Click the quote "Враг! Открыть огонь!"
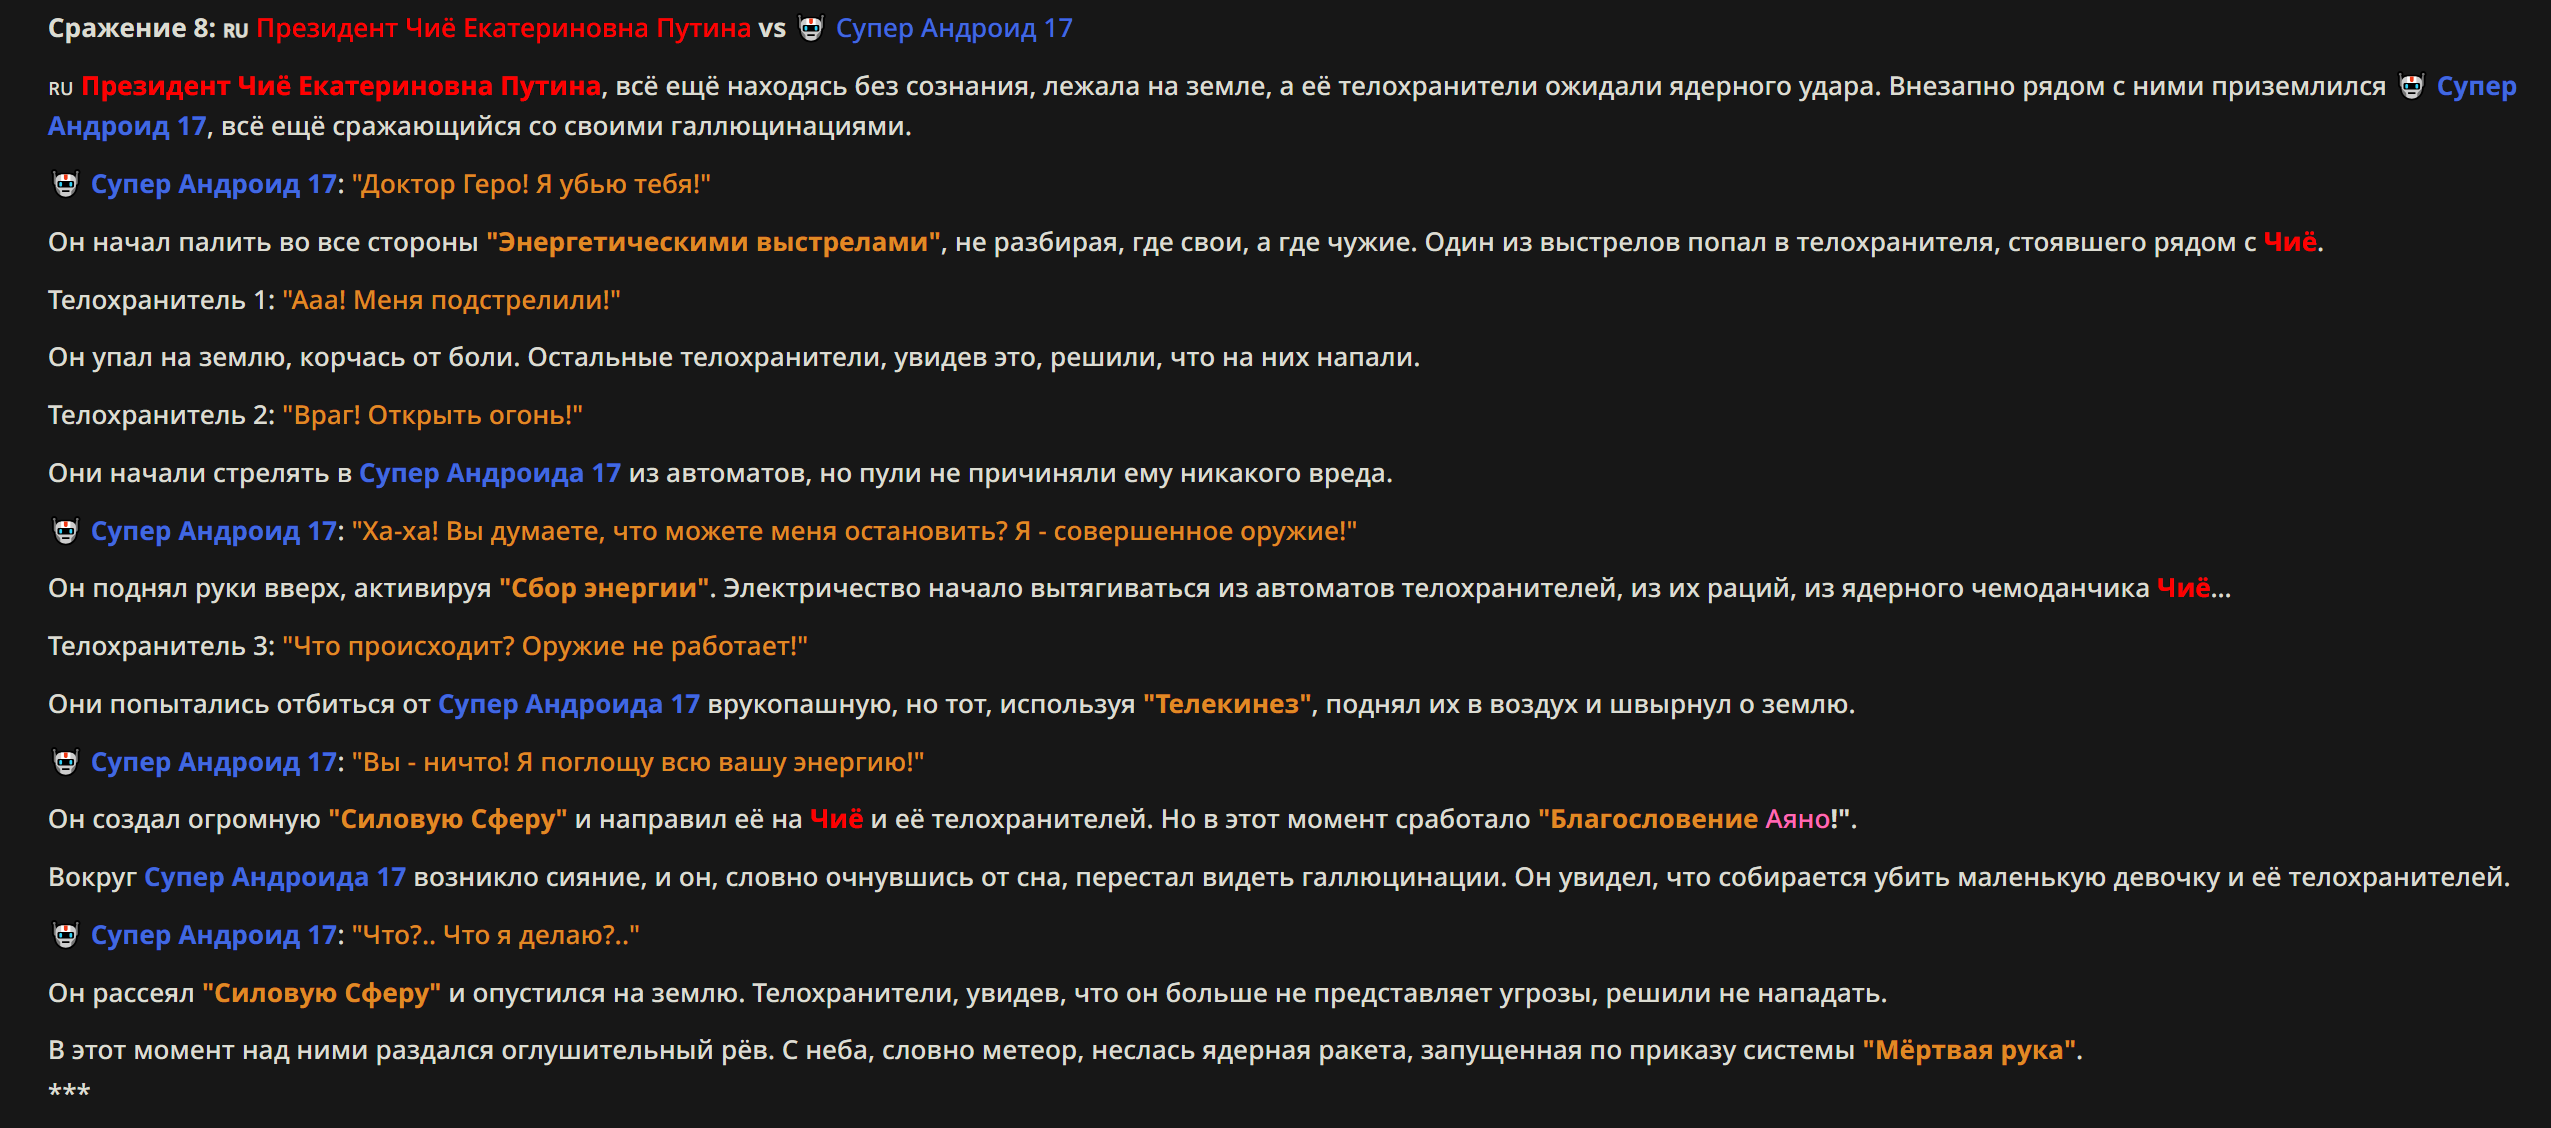Viewport: 2551px width, 1128px height. [433, 415]
